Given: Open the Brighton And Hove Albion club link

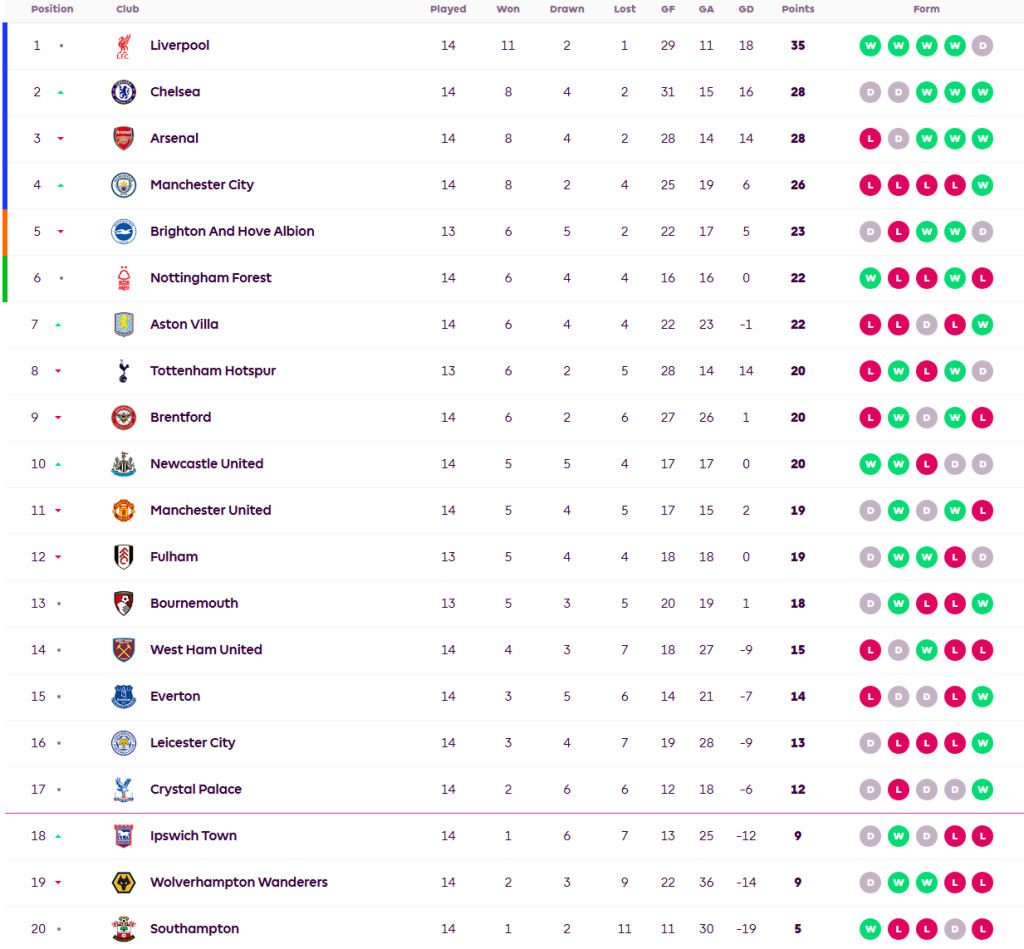Looking at the screenshot, I should click(x=232, y=232).
